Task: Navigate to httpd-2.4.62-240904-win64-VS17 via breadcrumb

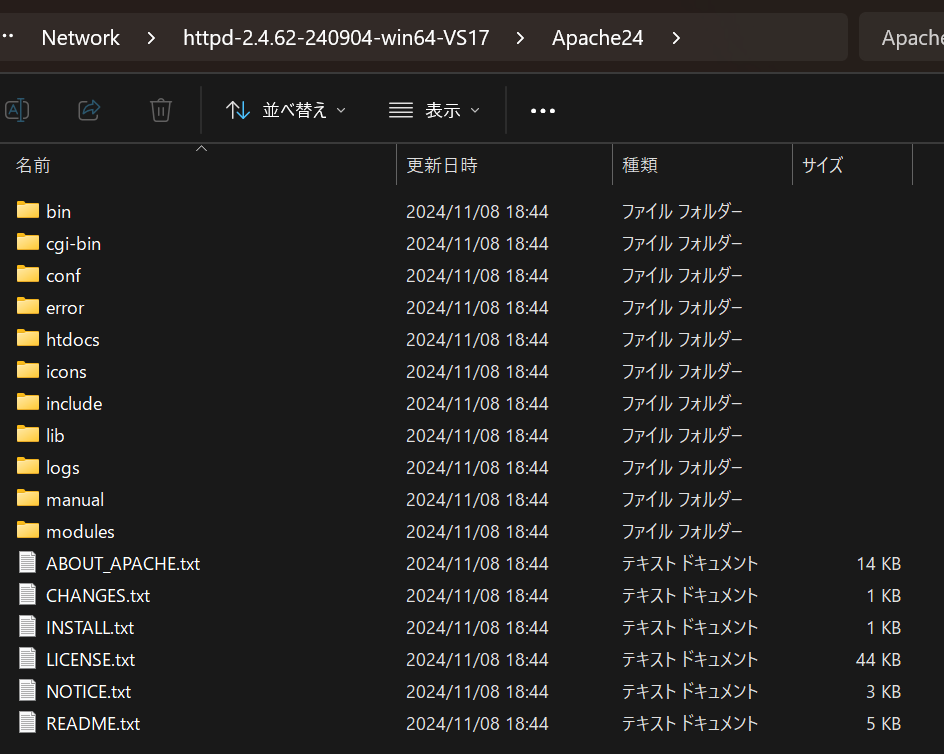Action: pyautogui.click(x=335, y=38)
